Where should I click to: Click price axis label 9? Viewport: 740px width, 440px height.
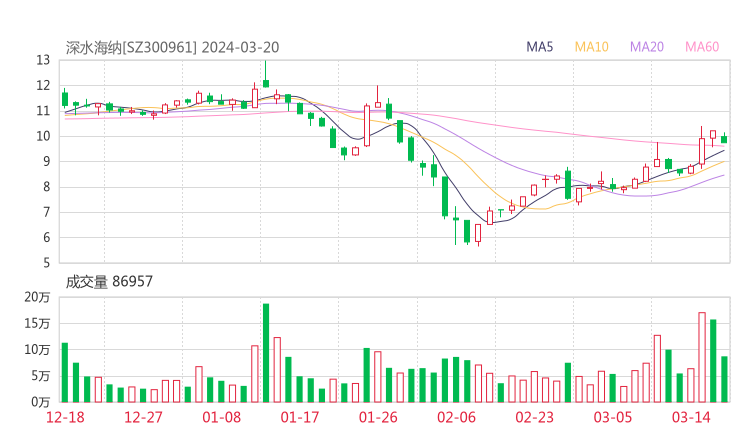pos(46,162)
